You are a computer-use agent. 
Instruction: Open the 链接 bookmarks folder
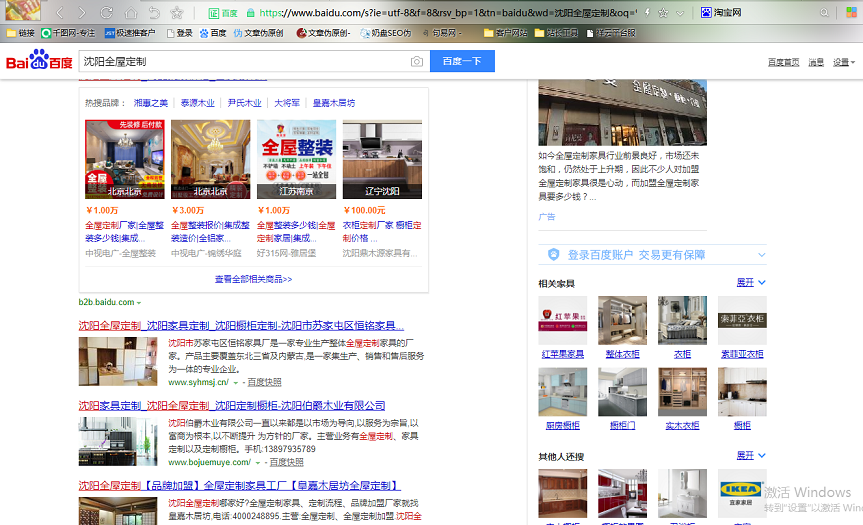click(x=20, y=33)
